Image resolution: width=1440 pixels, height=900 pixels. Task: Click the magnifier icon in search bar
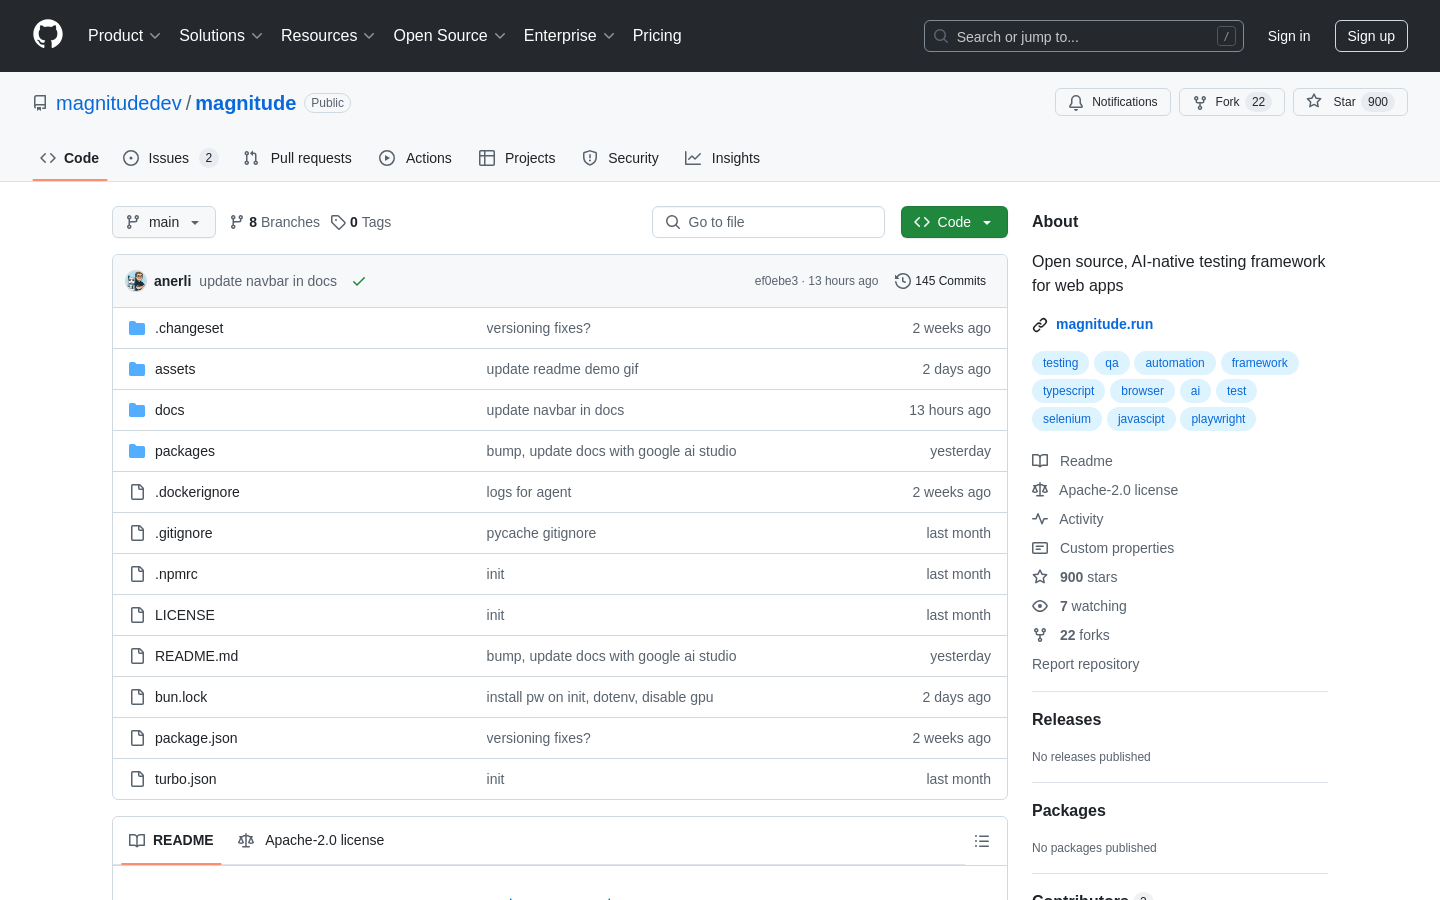point(941,36)
